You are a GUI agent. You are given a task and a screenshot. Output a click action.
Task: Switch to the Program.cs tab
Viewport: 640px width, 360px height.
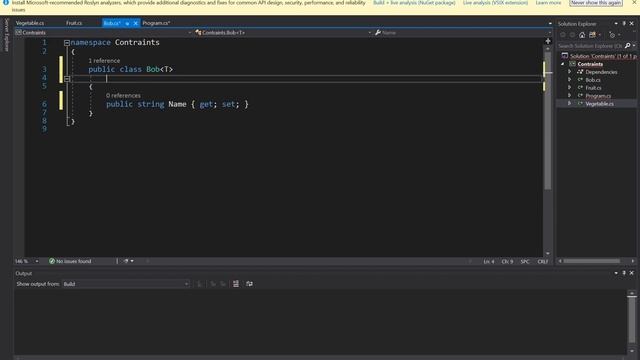[156, 23]
